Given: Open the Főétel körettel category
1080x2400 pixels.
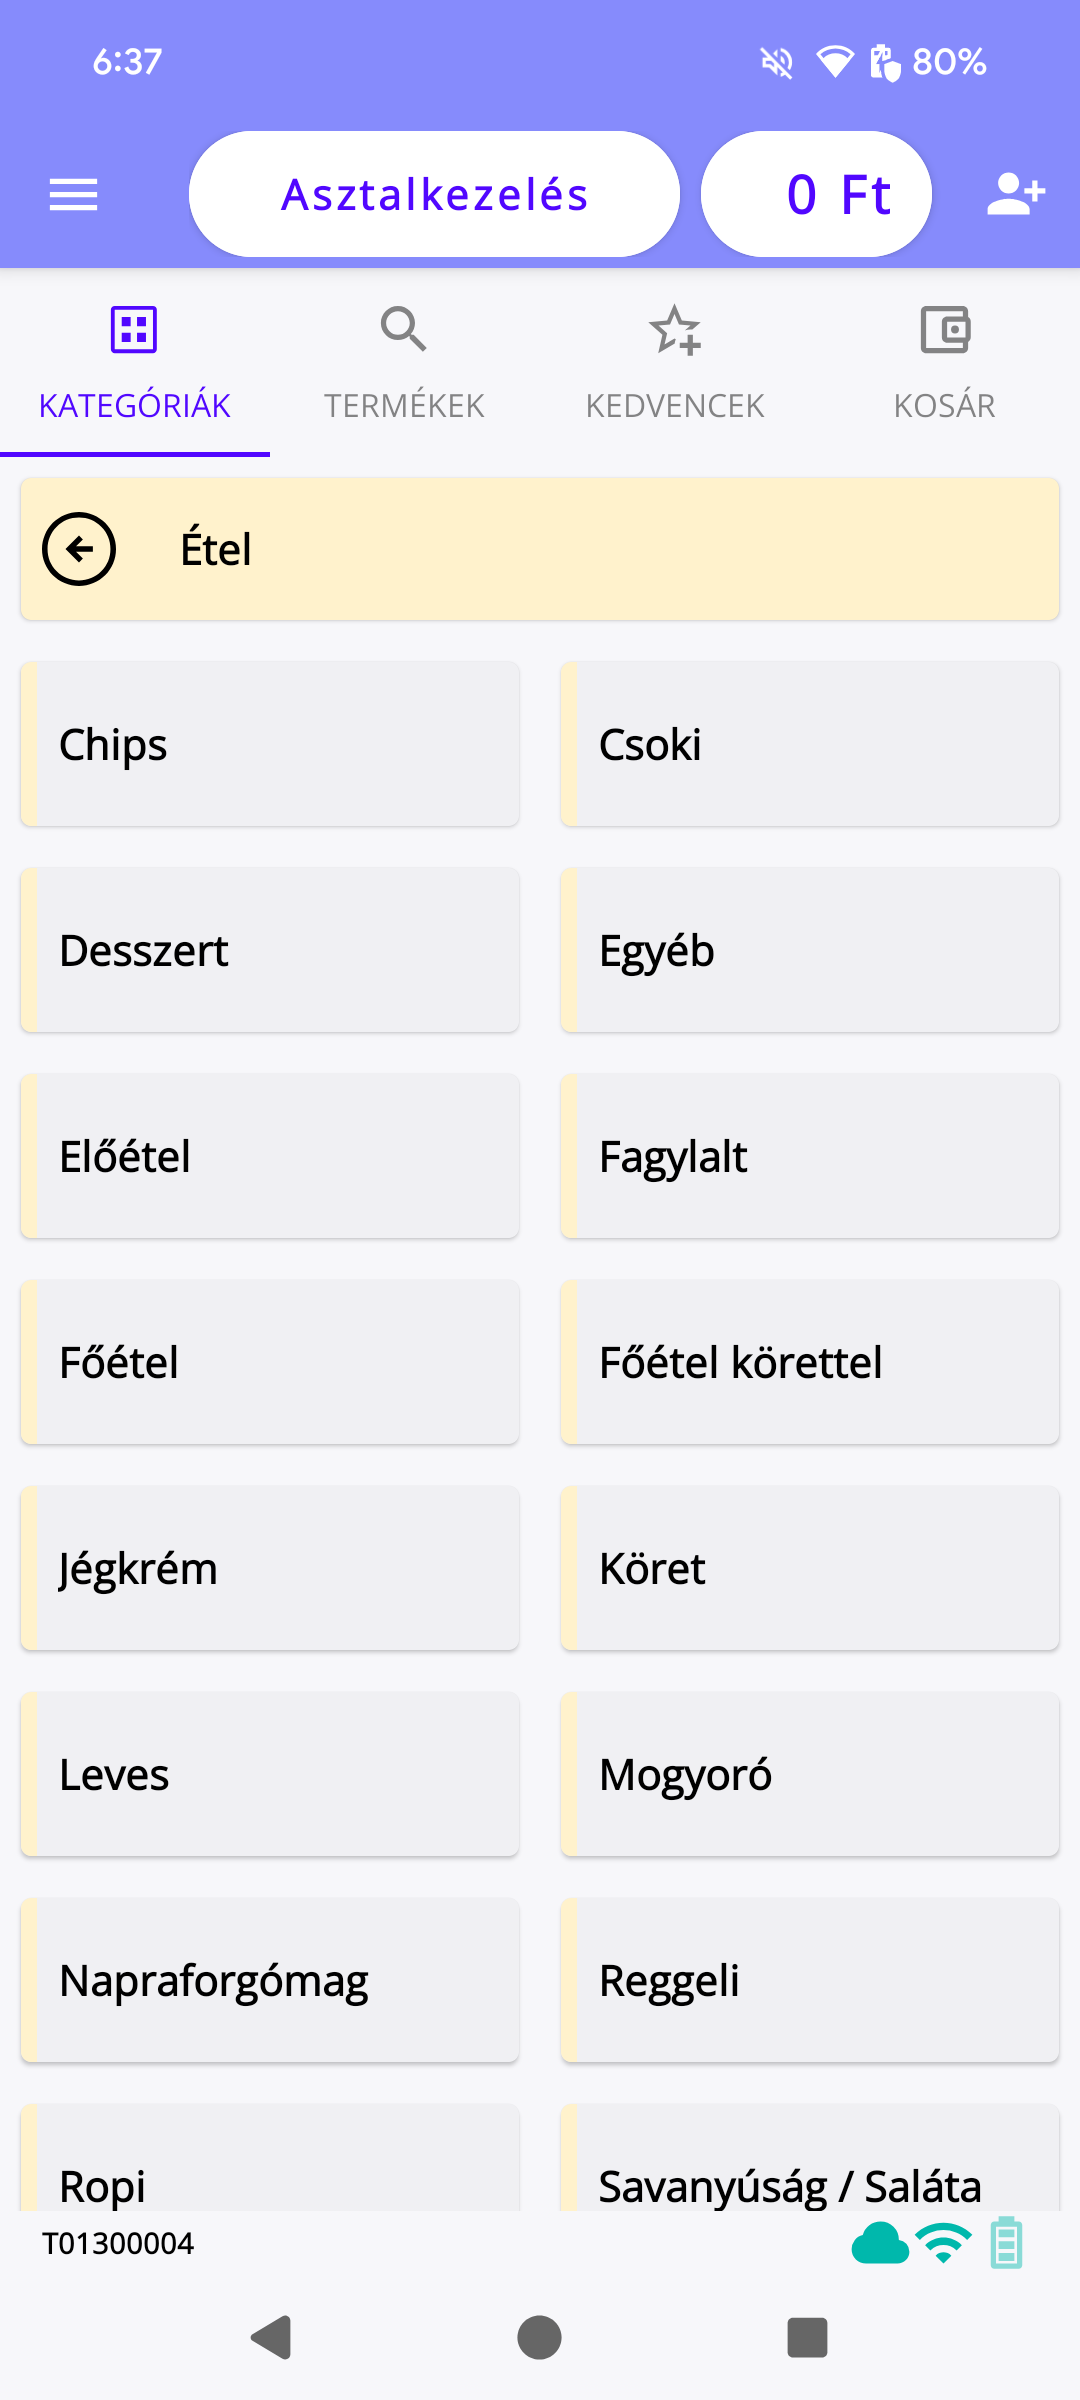Looking at the screenshot, I should (x=810, y=1362).
